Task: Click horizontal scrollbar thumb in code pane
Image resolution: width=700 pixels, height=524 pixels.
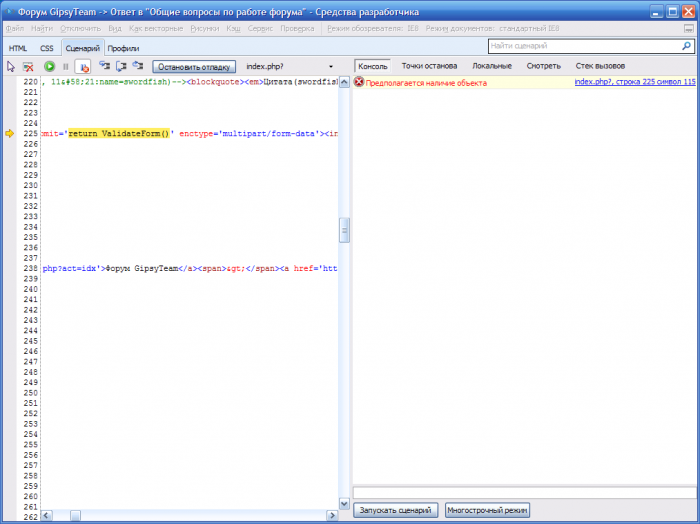Action: [75, 515]
